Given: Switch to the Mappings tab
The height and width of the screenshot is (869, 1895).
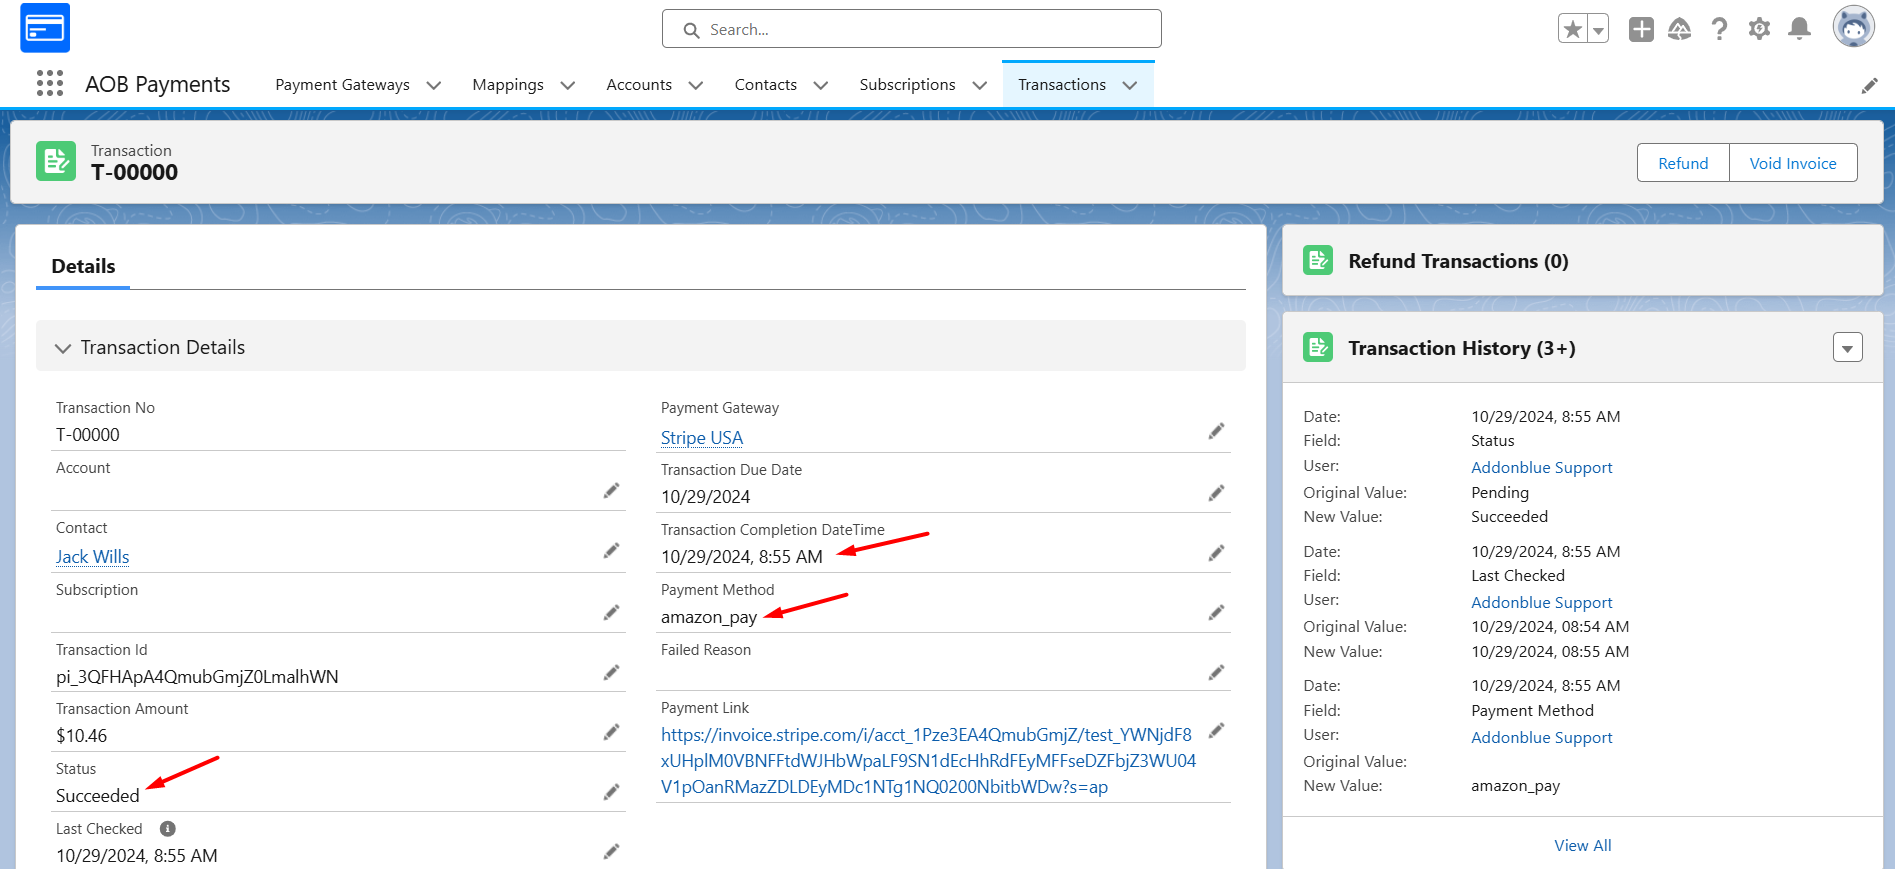Looking at the screenshot, I should click(508, 85).
